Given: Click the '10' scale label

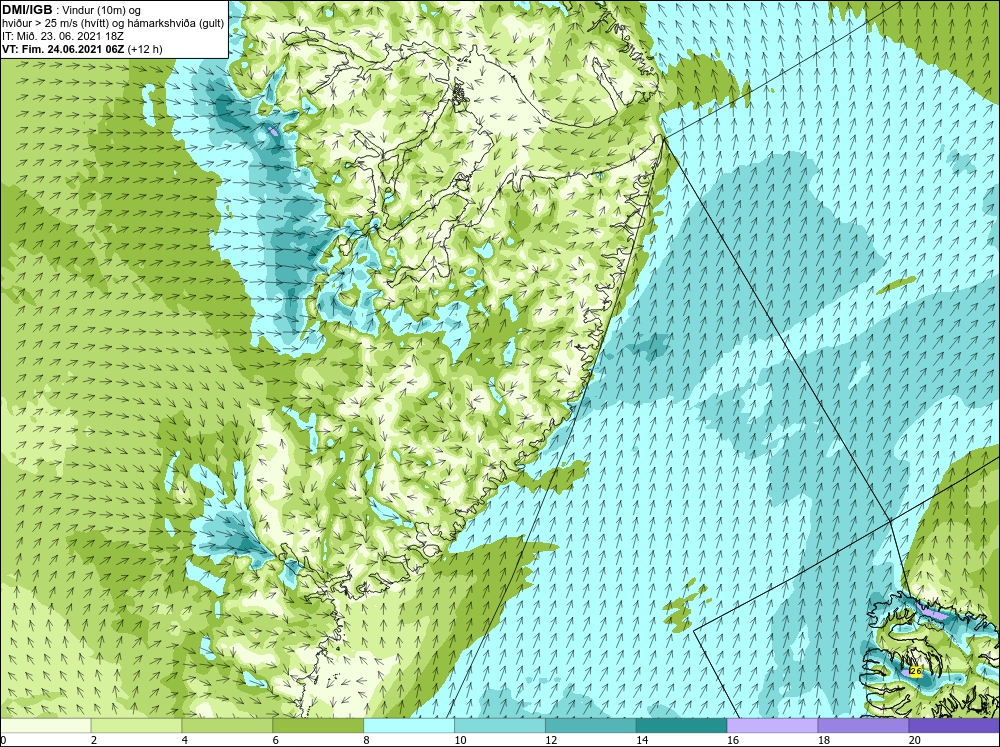Looking at the screenshot, I should (x=460, y=740).
